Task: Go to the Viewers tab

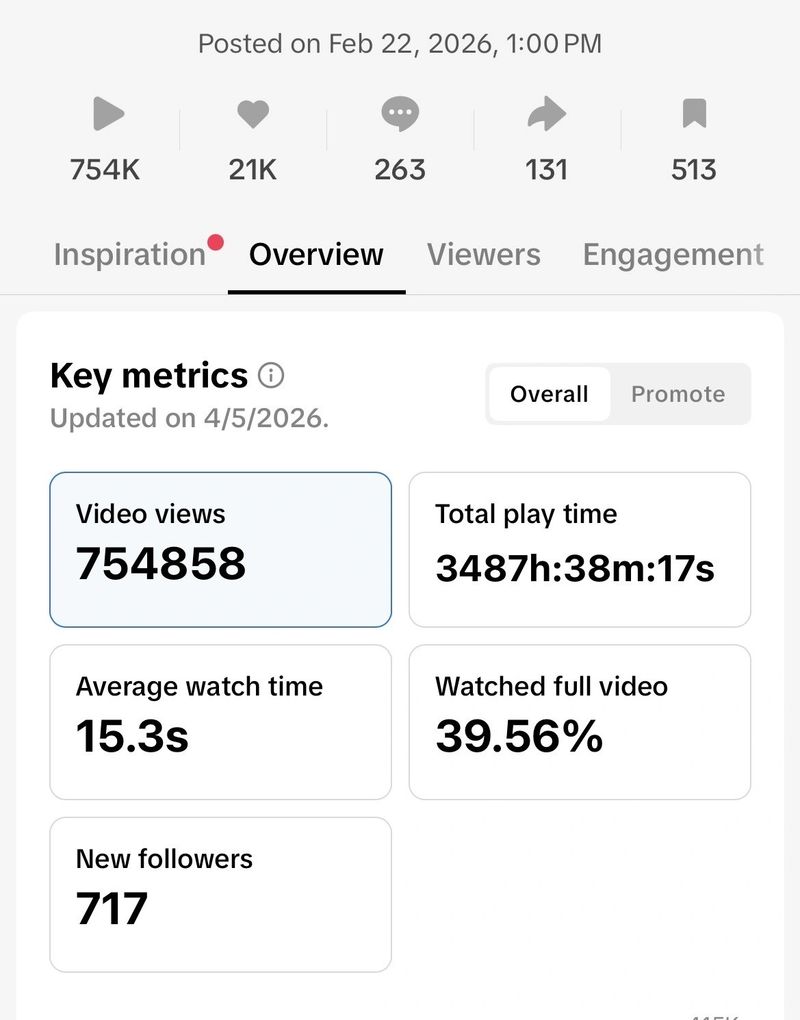Action: coord(483,255)
